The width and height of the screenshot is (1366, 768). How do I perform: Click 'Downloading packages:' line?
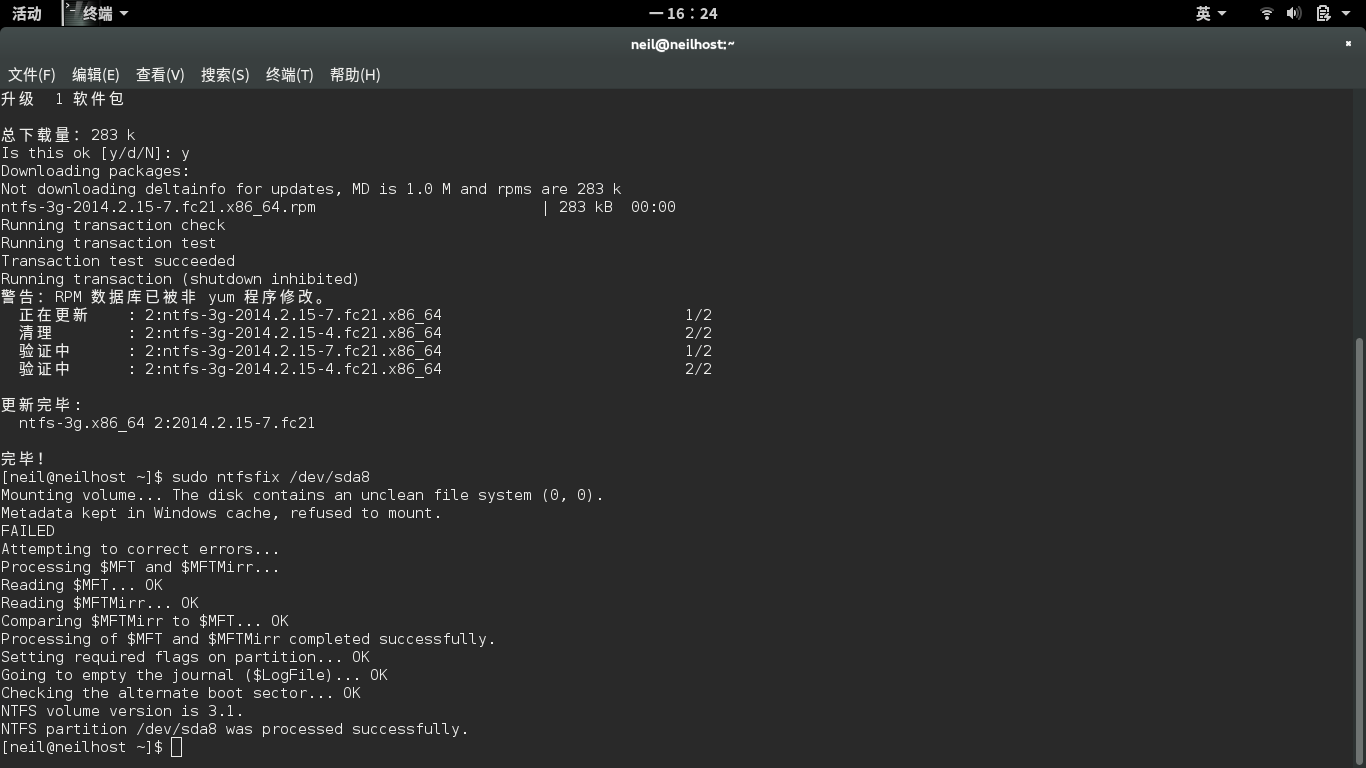coord(95,171)
